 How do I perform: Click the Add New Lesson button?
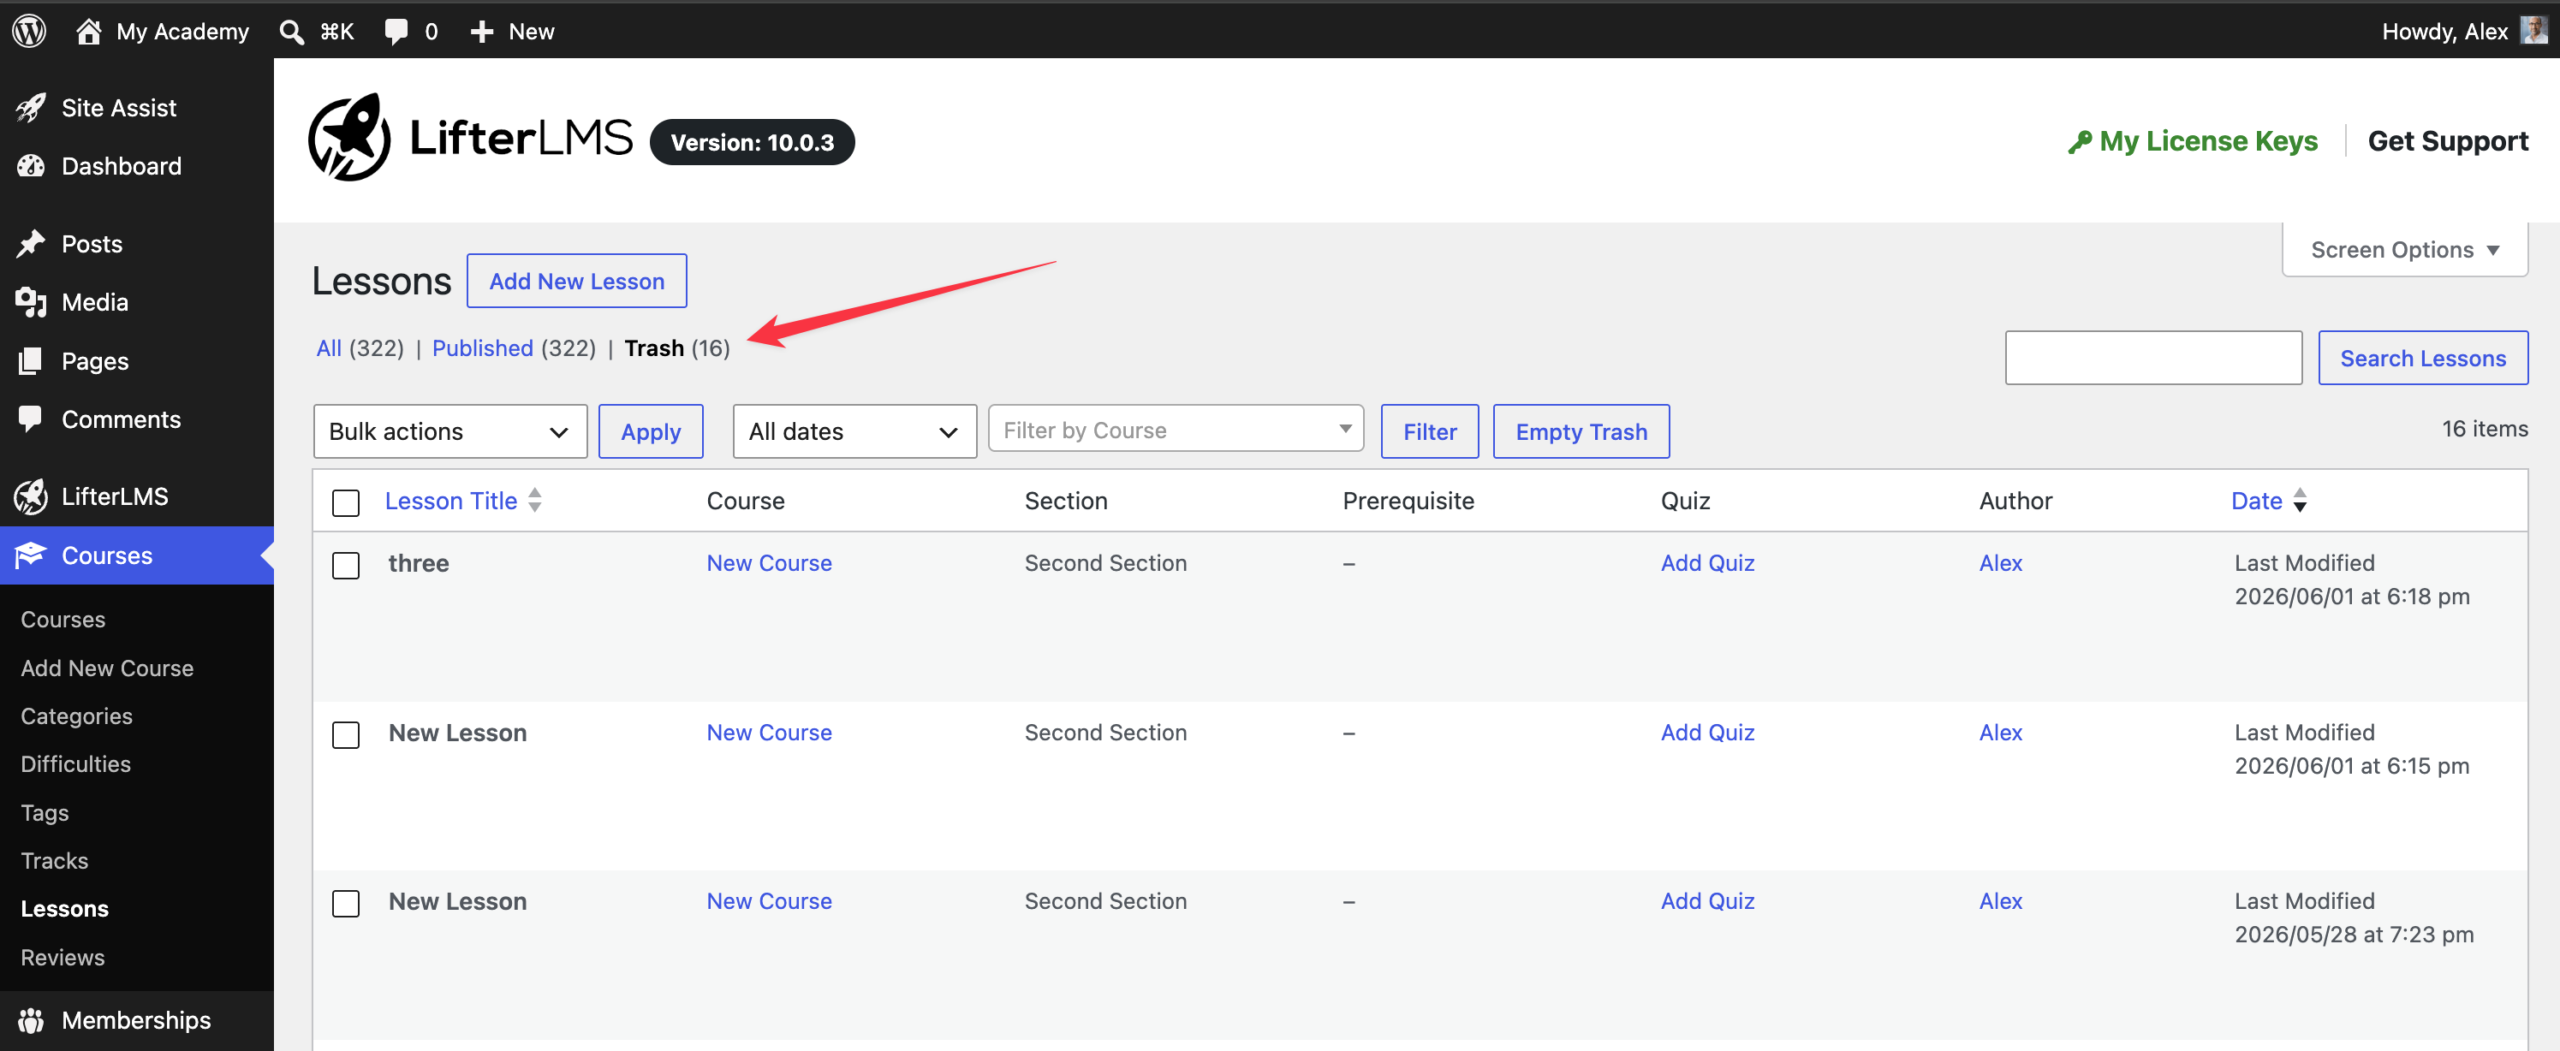pyautogui.click(x=577, y=281)
